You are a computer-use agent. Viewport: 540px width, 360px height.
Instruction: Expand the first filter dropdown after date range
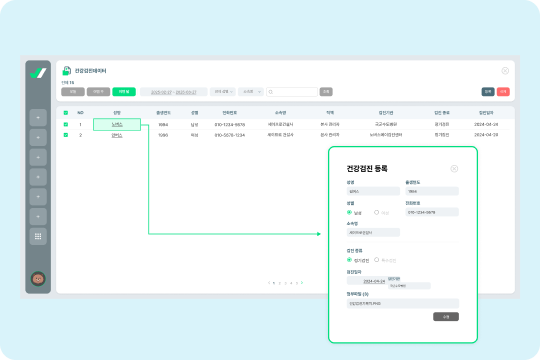[223, 92]
